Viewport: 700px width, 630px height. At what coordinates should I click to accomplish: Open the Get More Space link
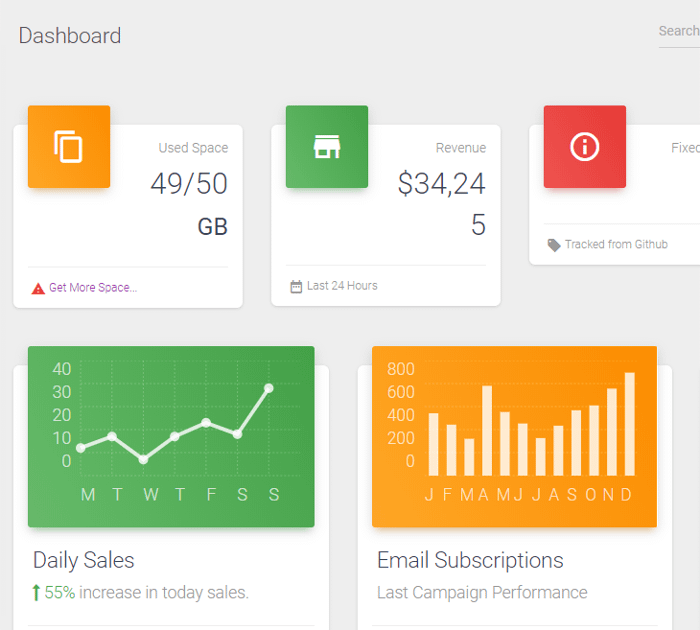point(93,288)
